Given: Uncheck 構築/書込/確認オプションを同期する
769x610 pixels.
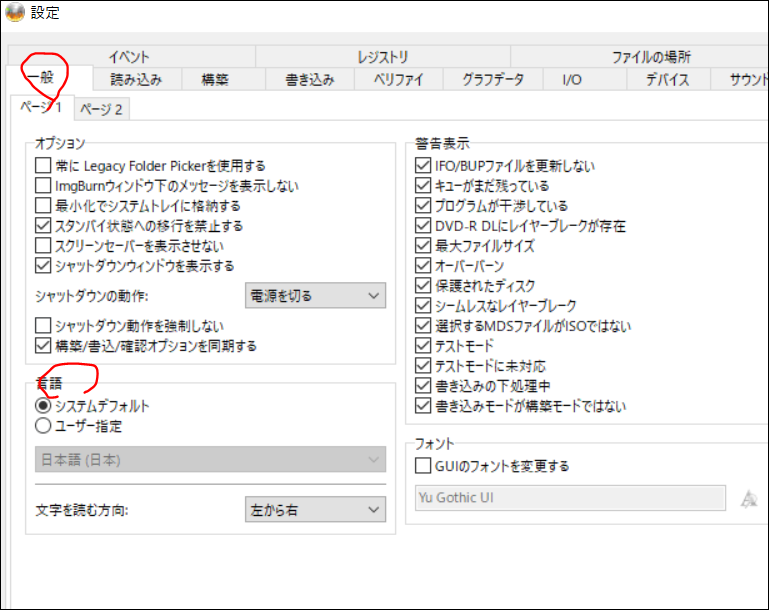Looking at the screenshot, I should click(x=43, y=346).
